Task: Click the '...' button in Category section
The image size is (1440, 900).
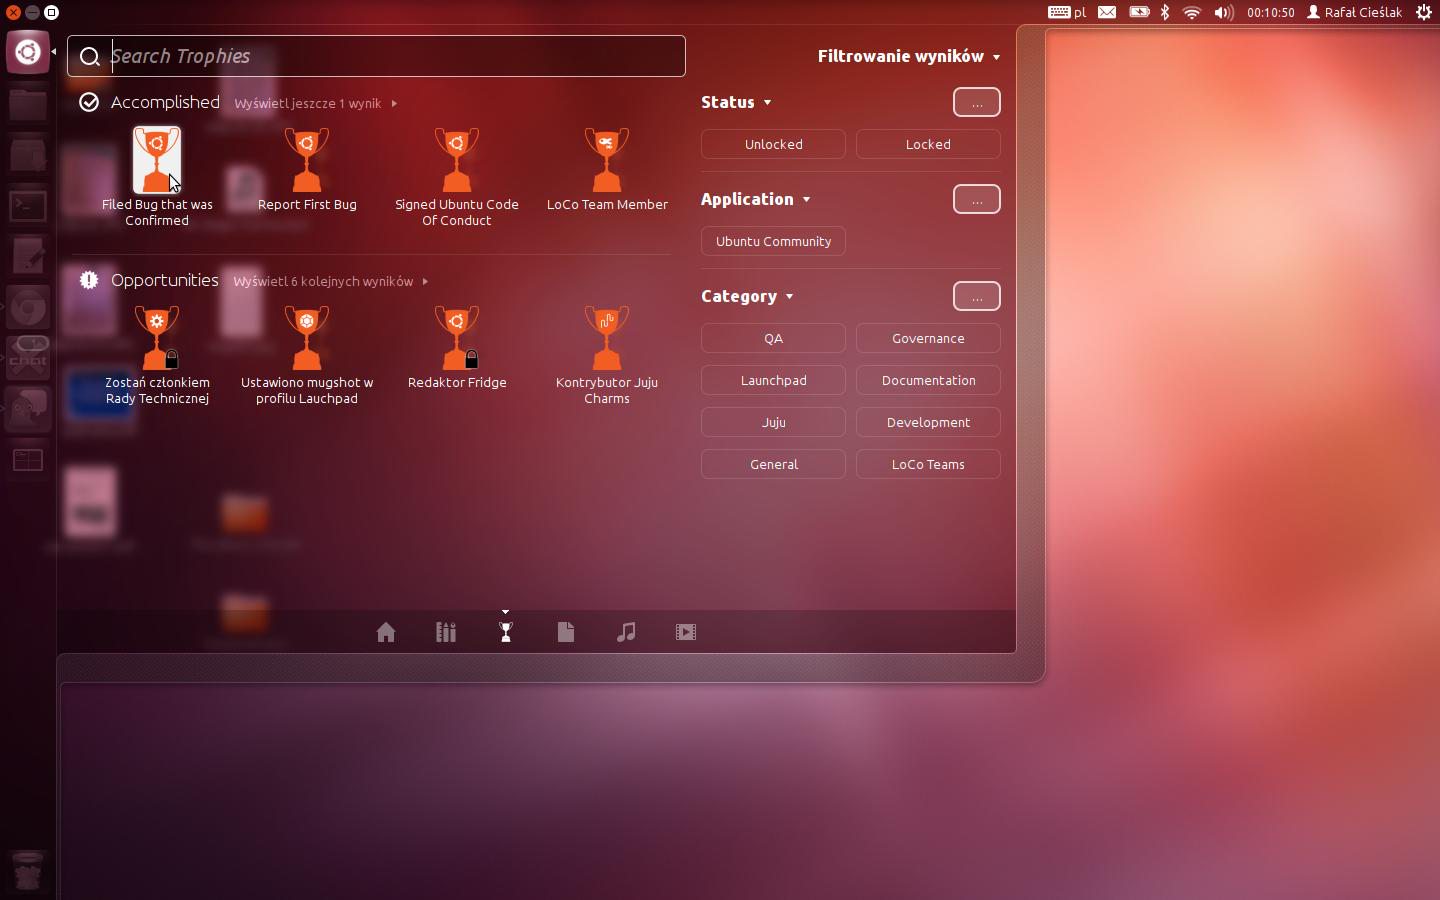Action: point(977,296)
